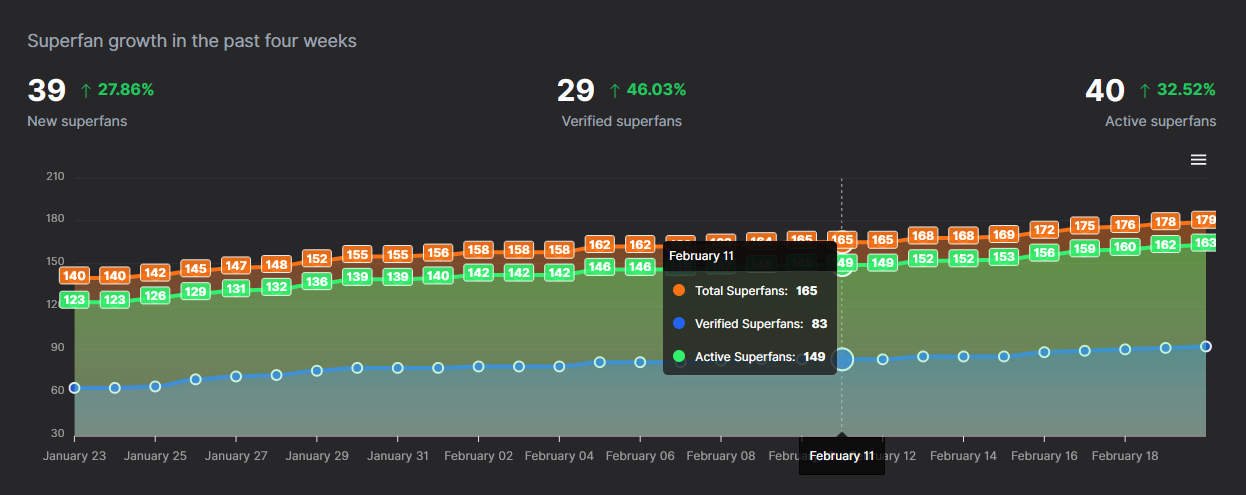1246x495 pixels.
Task: Click the green arrow beside 27.86%
Action: [86, 90]
